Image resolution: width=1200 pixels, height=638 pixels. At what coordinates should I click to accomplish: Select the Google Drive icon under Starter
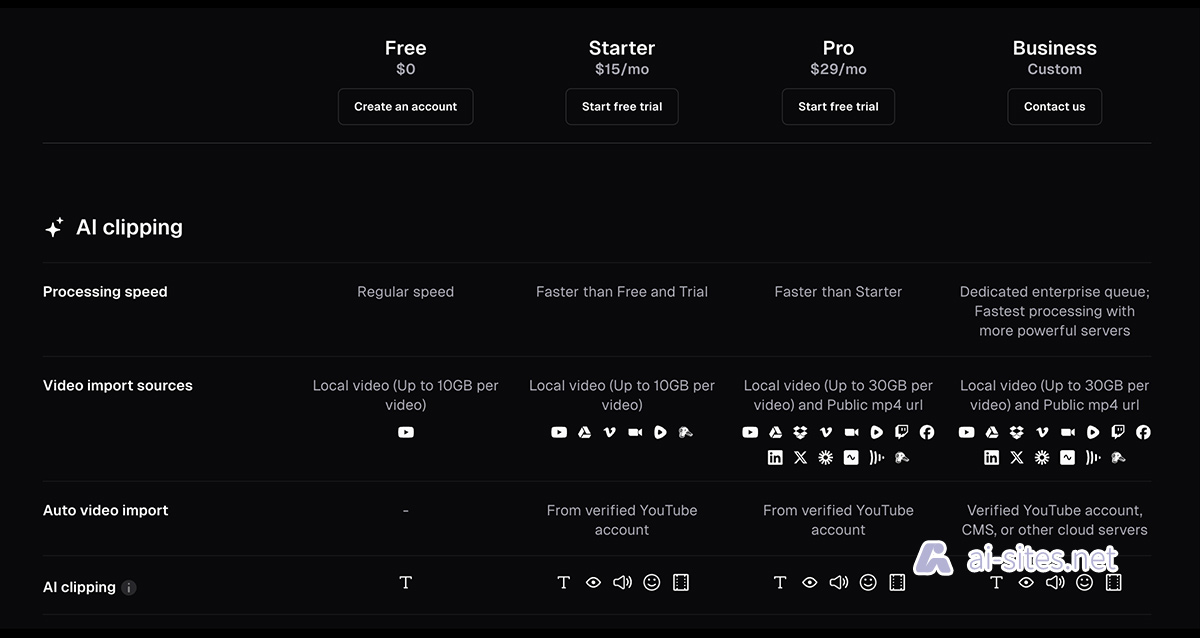tap(585, 433)
